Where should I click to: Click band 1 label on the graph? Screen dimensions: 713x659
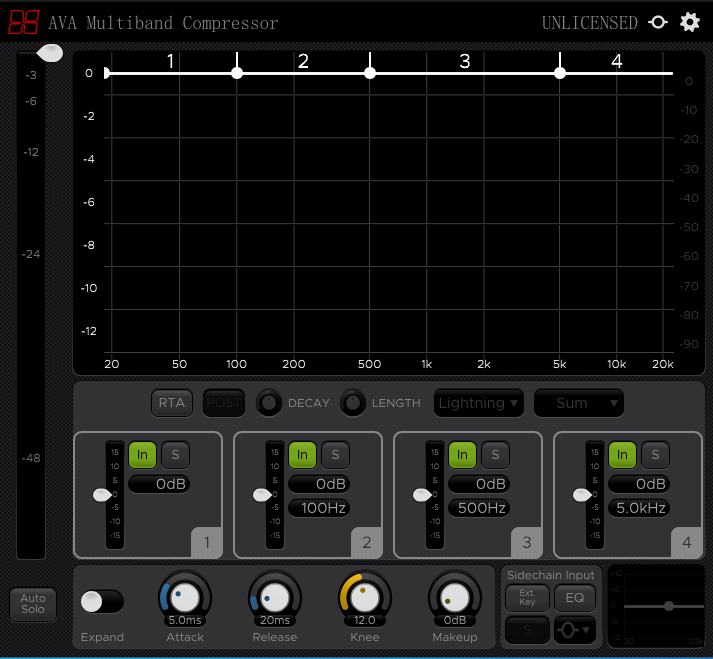pyautogui.click(x=171, y=61)
